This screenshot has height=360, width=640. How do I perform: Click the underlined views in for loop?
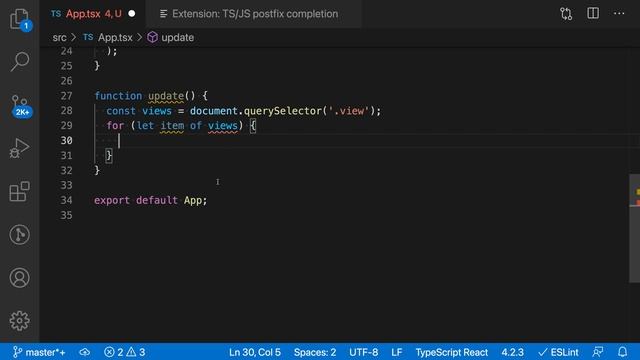222,126
